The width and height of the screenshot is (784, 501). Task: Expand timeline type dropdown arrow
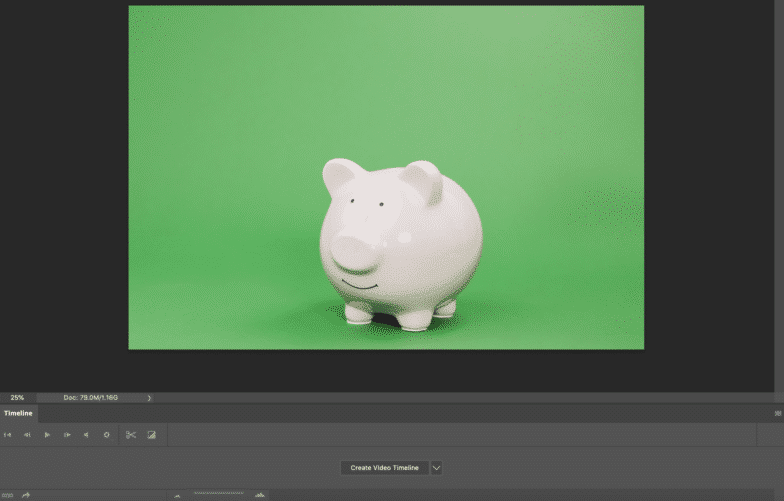436,468
